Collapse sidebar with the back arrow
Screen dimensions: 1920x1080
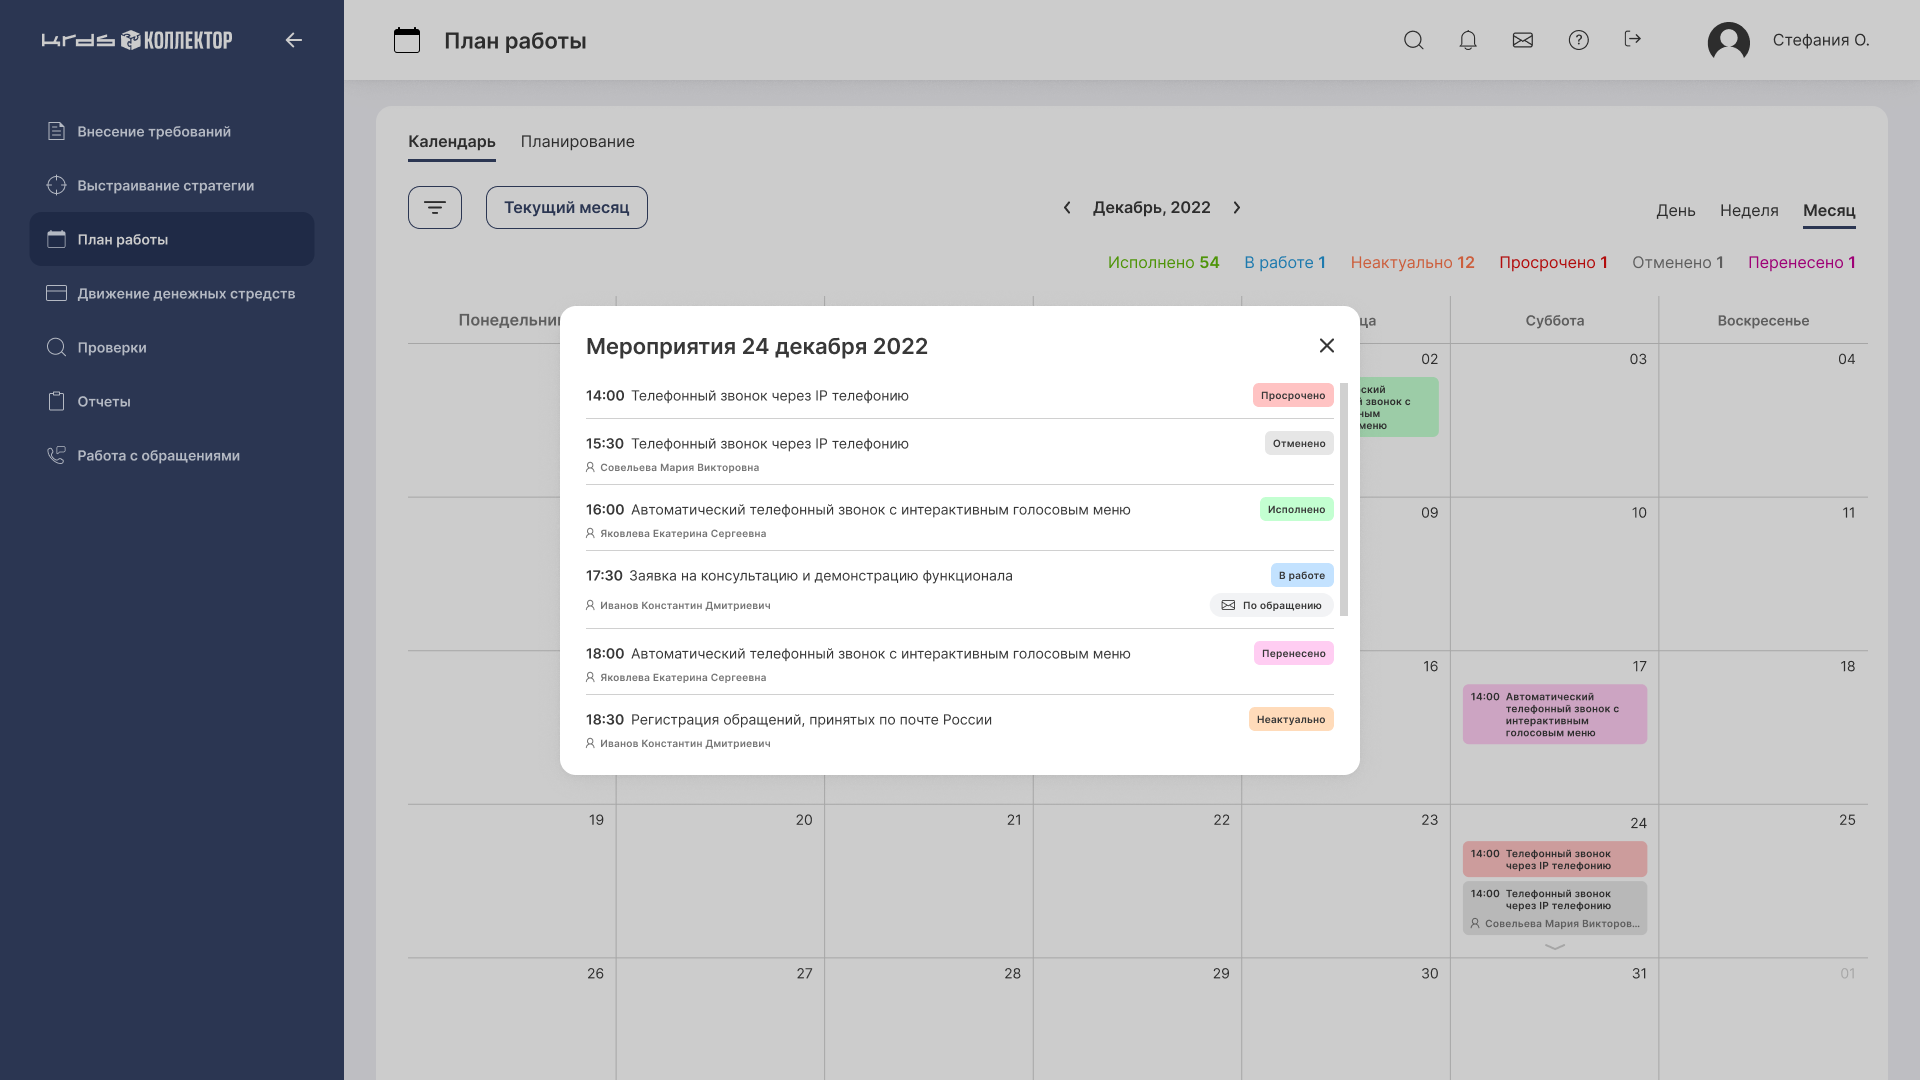(x=293, y=40)
